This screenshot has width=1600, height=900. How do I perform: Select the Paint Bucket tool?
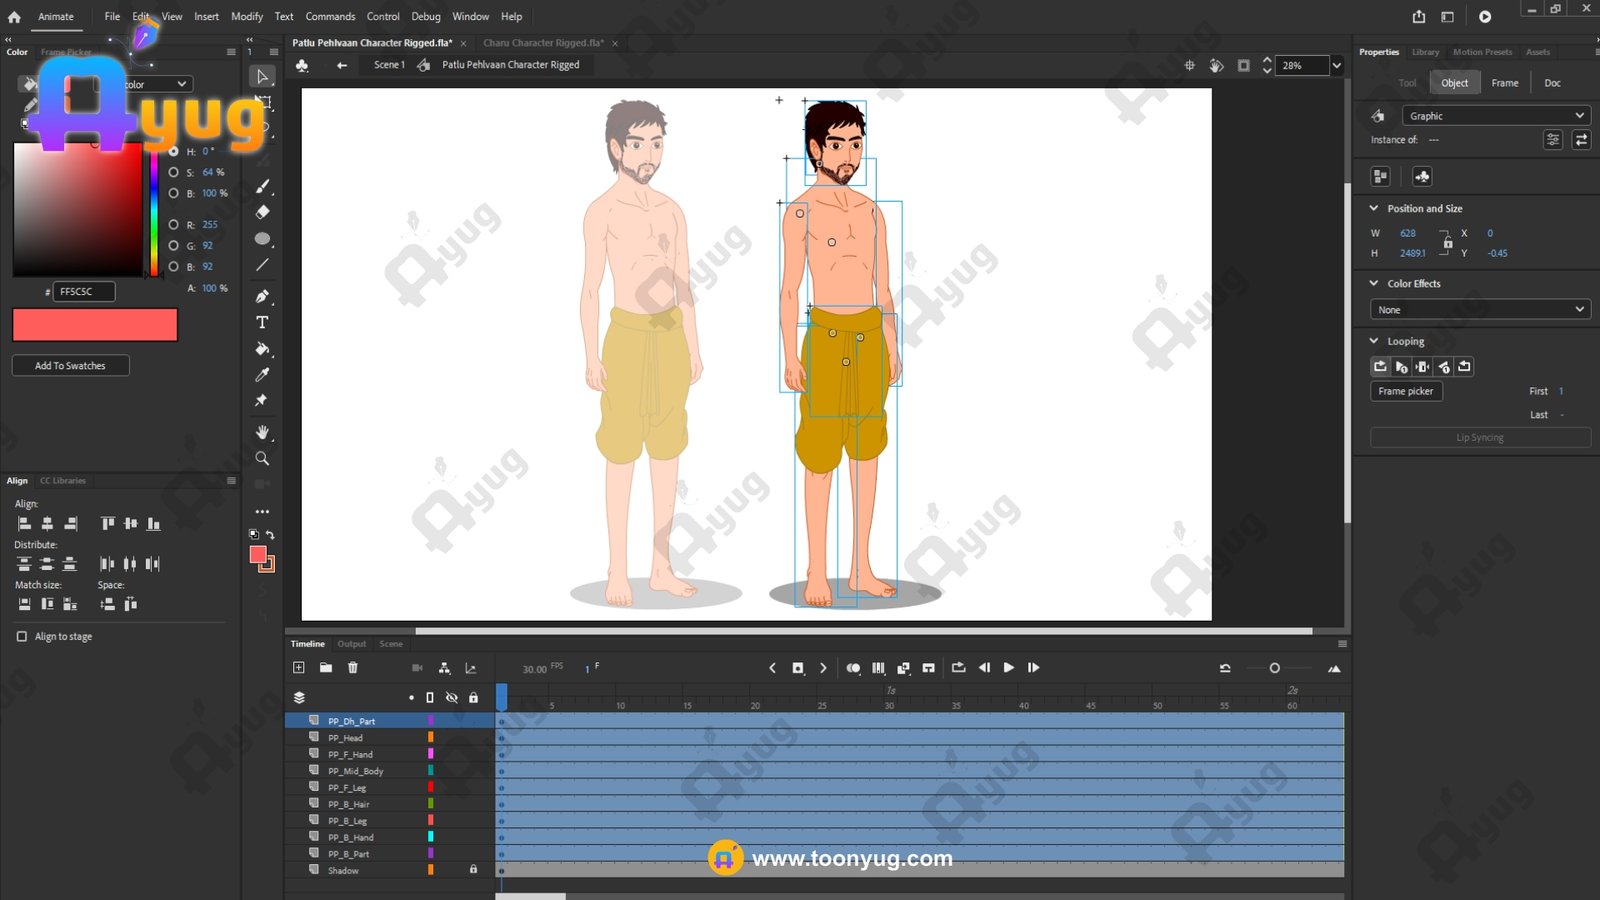pos(262,349)
